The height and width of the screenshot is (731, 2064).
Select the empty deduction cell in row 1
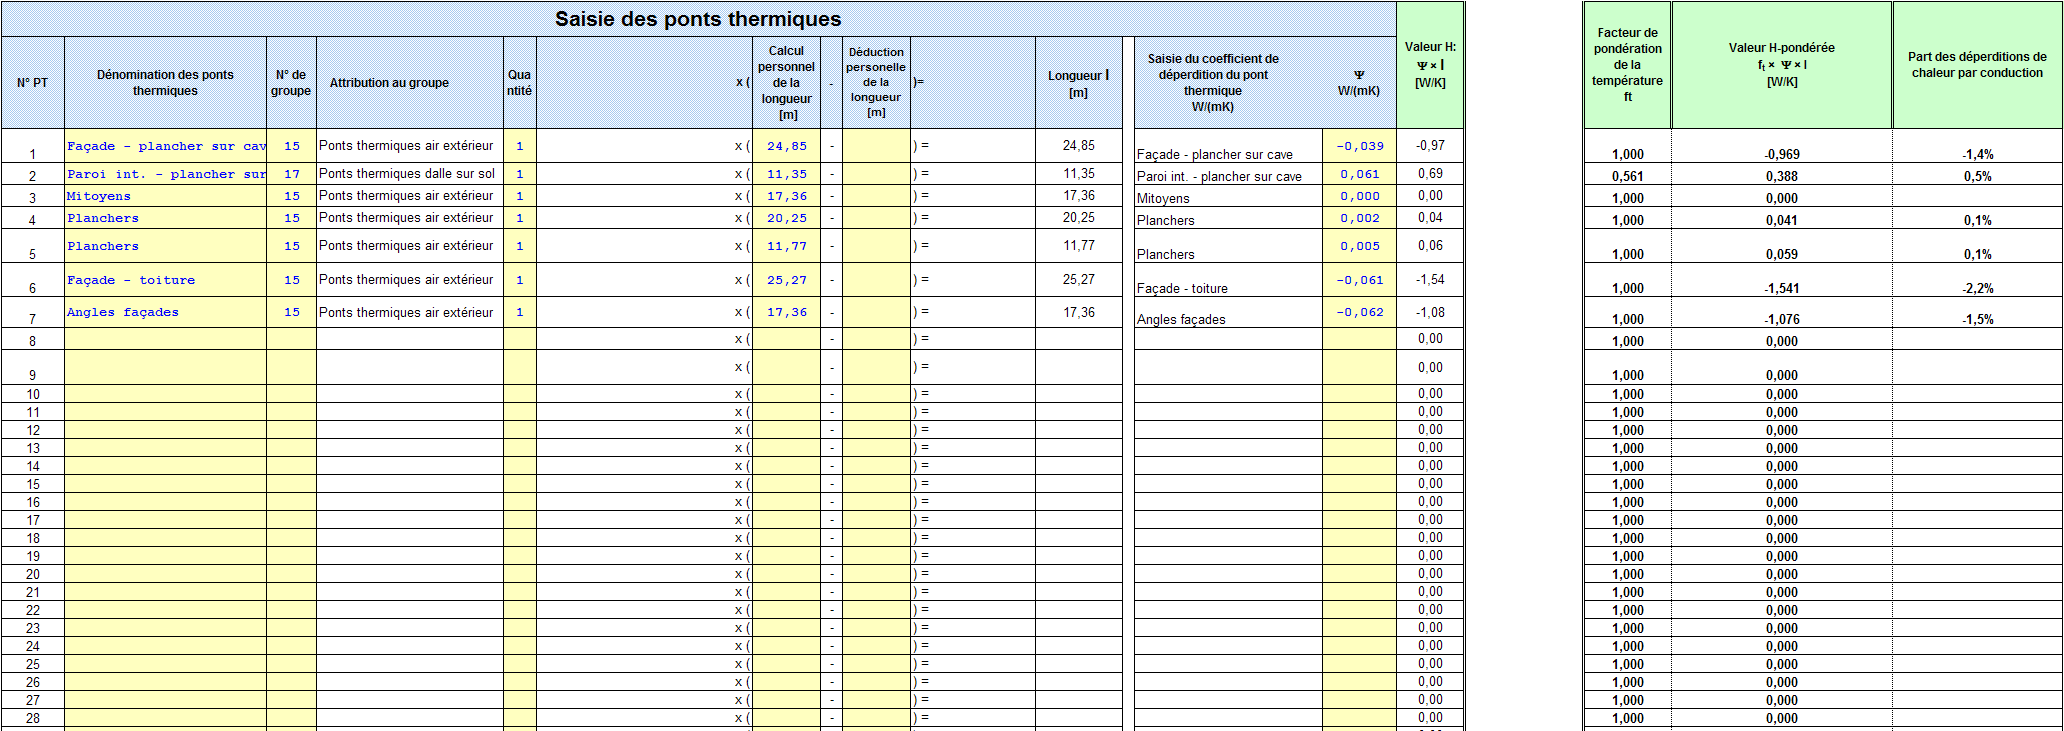[x=876, y=146]
